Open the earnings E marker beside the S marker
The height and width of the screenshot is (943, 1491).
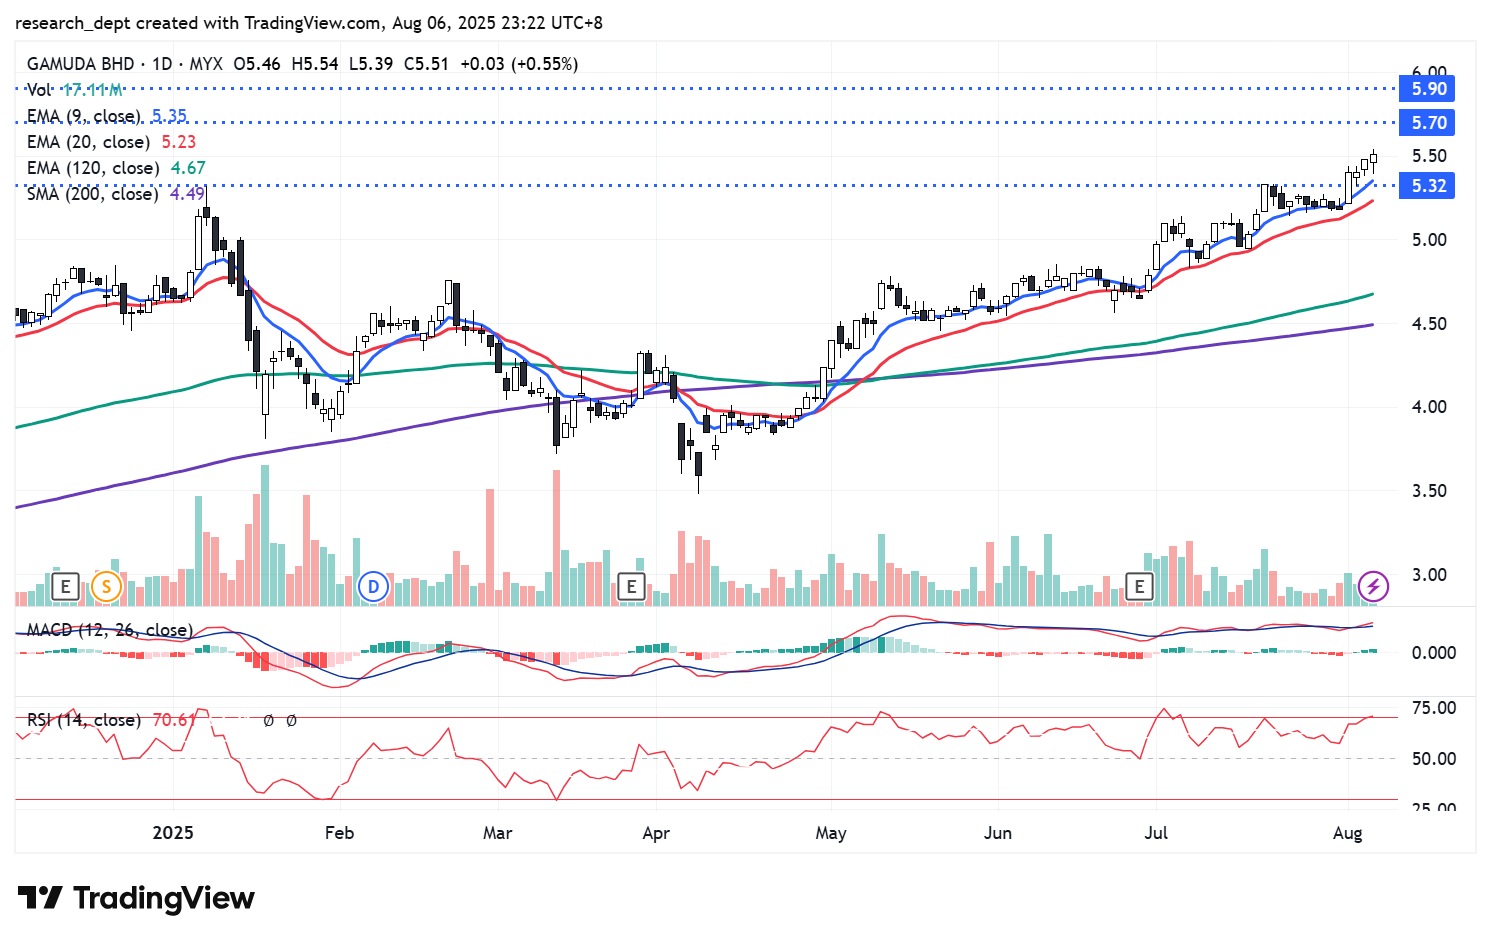point(65,586)
